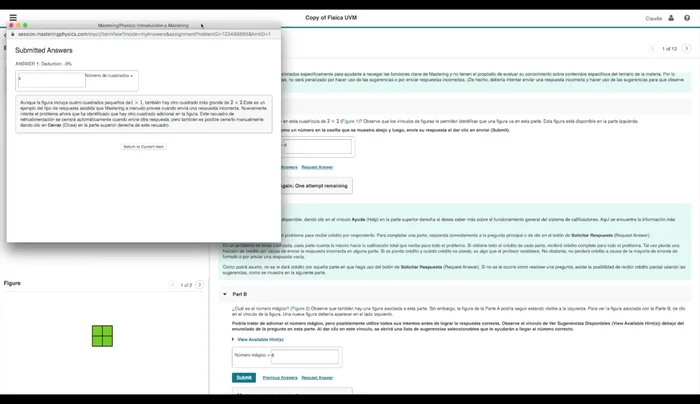Click the One attempt remaining message
Viewport: 700px width, 404px height.
321,186
